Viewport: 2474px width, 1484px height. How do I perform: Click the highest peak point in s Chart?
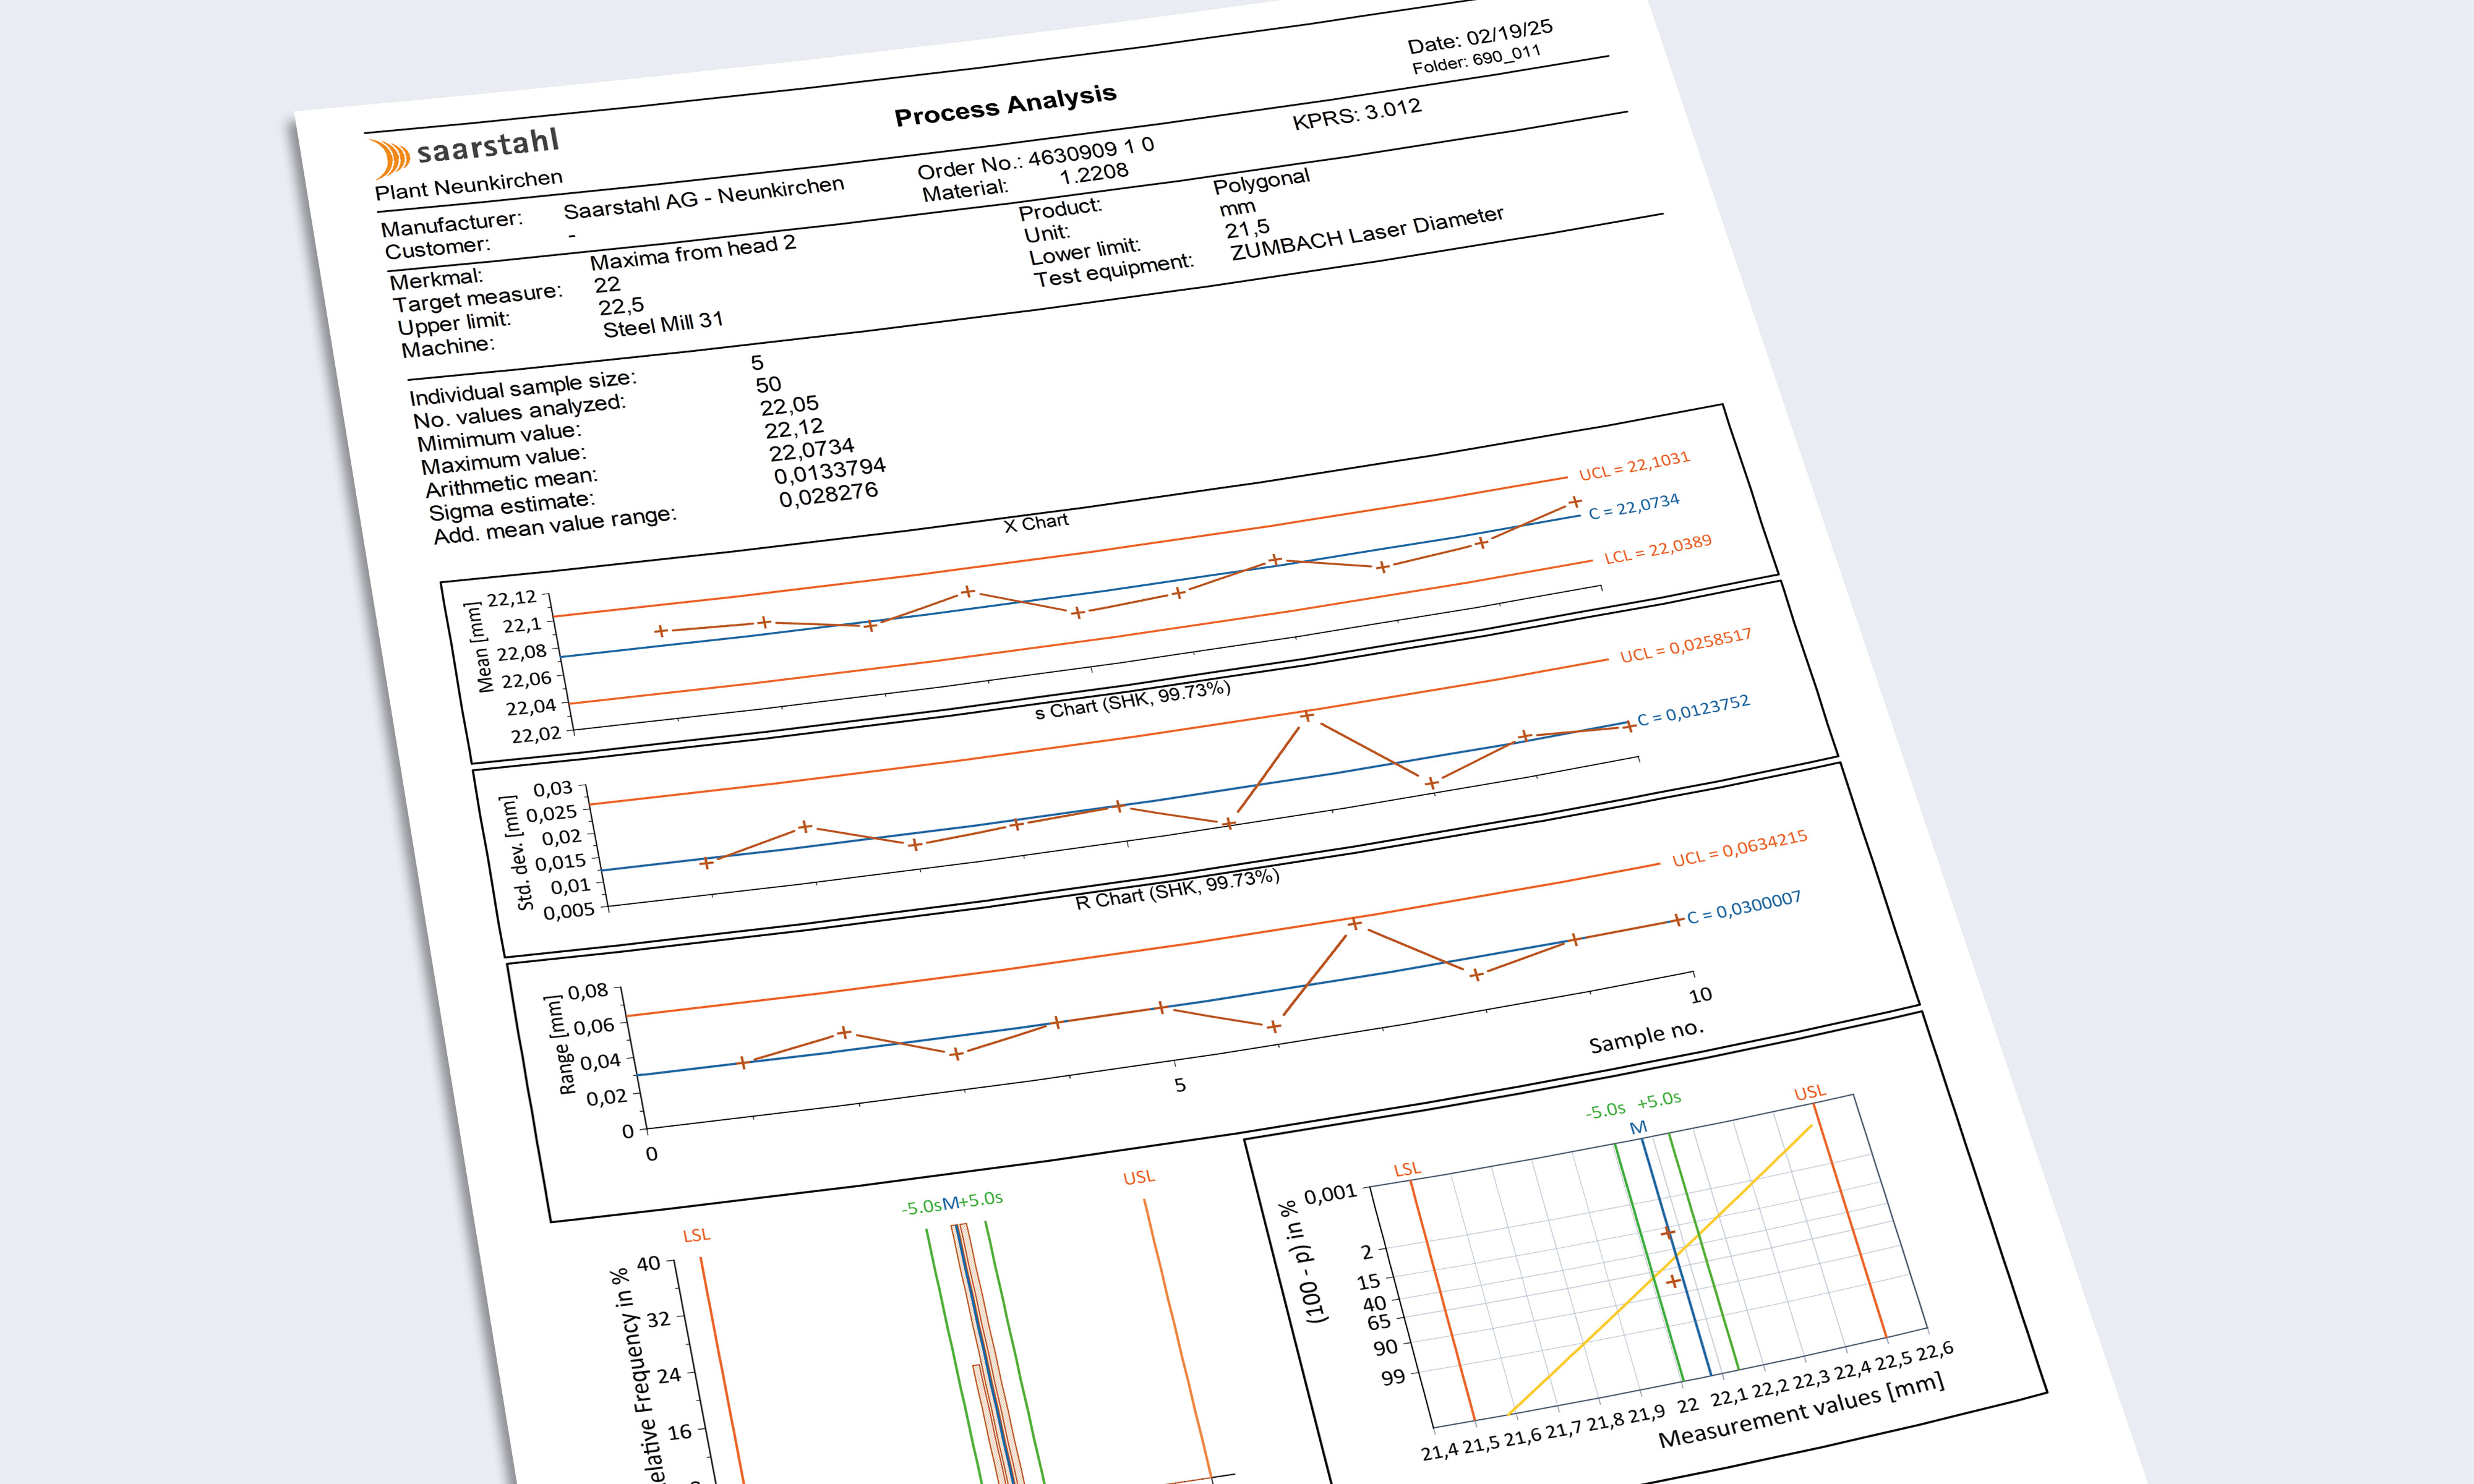pyautogui.click(x=1307, y=716)
